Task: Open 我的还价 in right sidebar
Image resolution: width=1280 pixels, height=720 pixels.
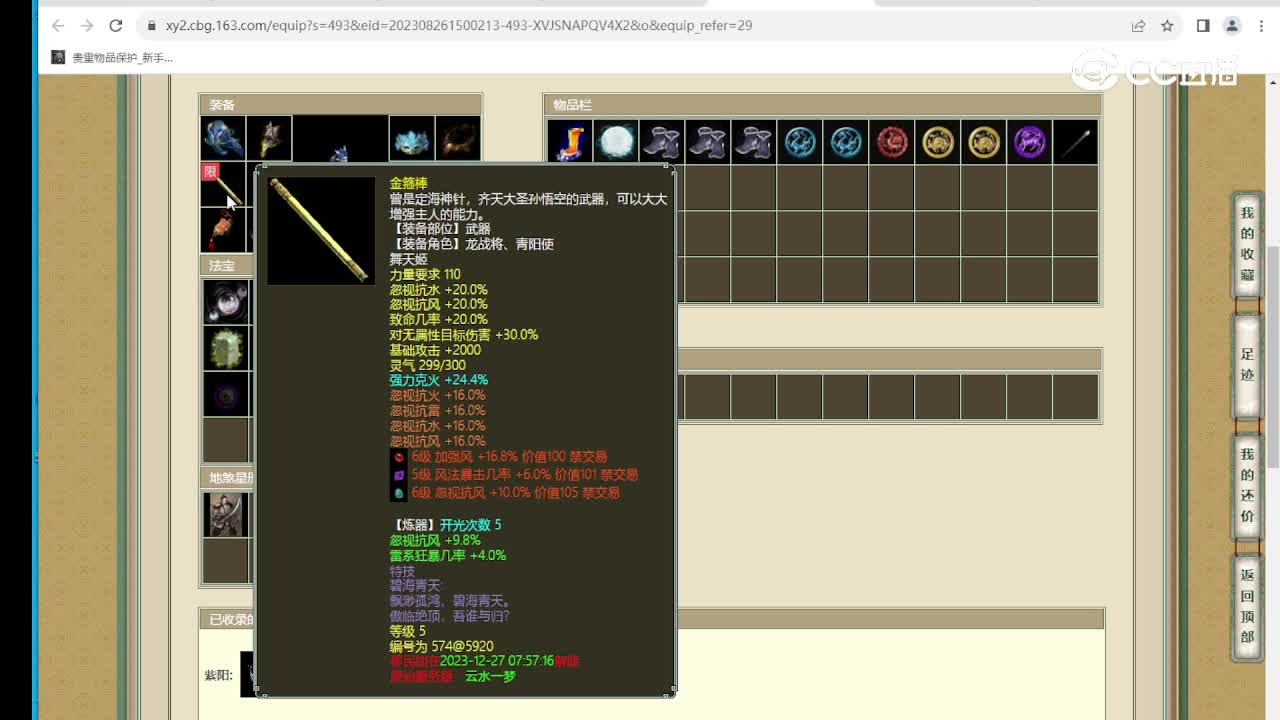Action: tap(1247, 485)
